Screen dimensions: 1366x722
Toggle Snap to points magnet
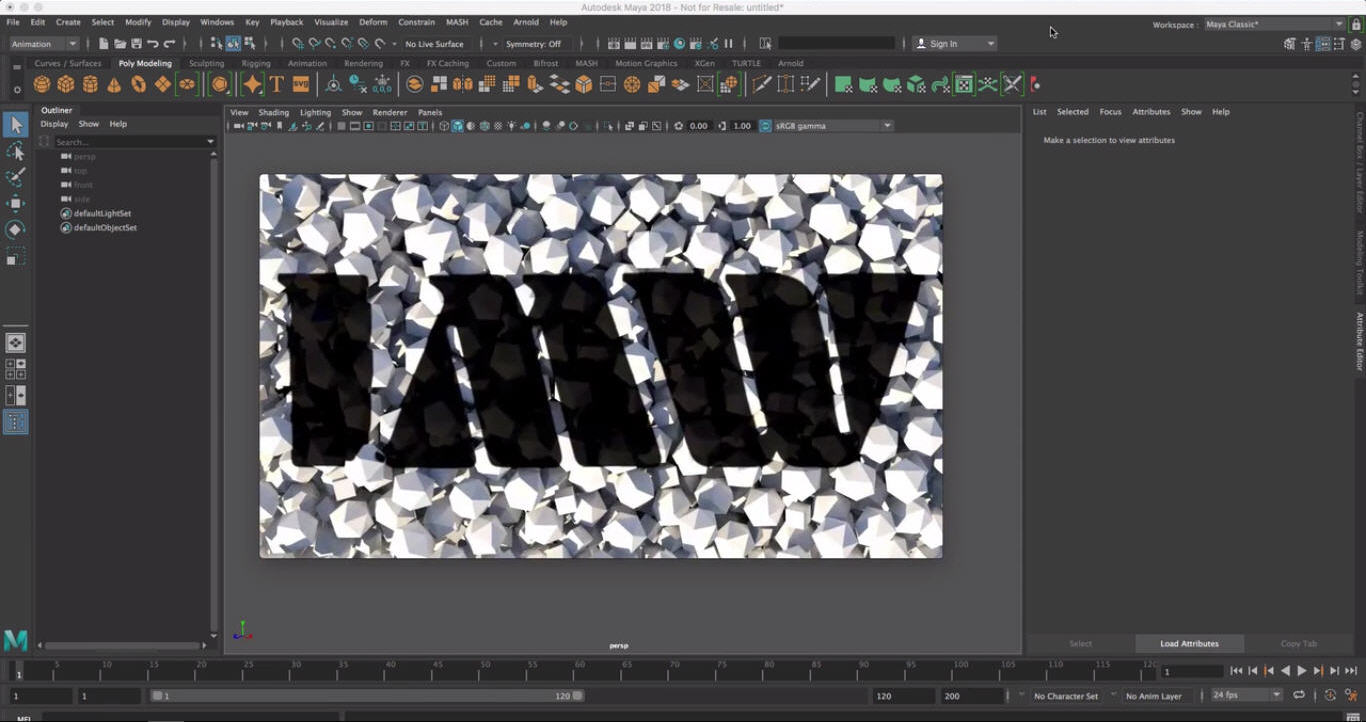pyautogui.click(x=330, y=44)
